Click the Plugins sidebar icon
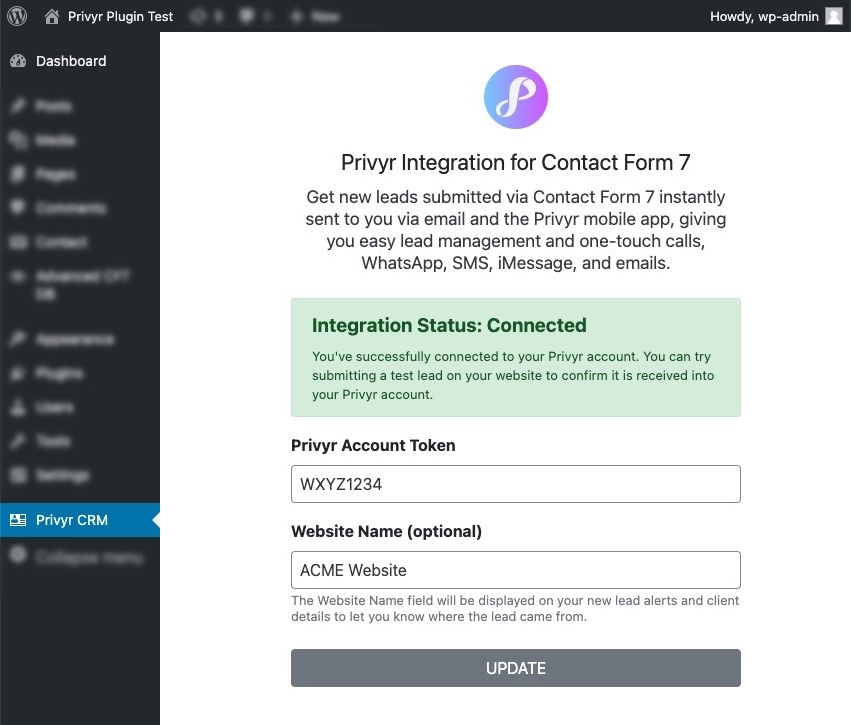 pyautogui.click(x=18, y=373)
